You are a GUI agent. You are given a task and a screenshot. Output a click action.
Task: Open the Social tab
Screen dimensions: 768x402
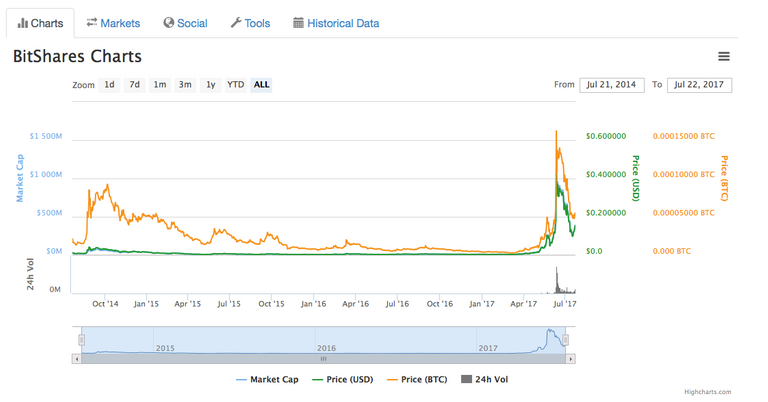click(185, 23)
